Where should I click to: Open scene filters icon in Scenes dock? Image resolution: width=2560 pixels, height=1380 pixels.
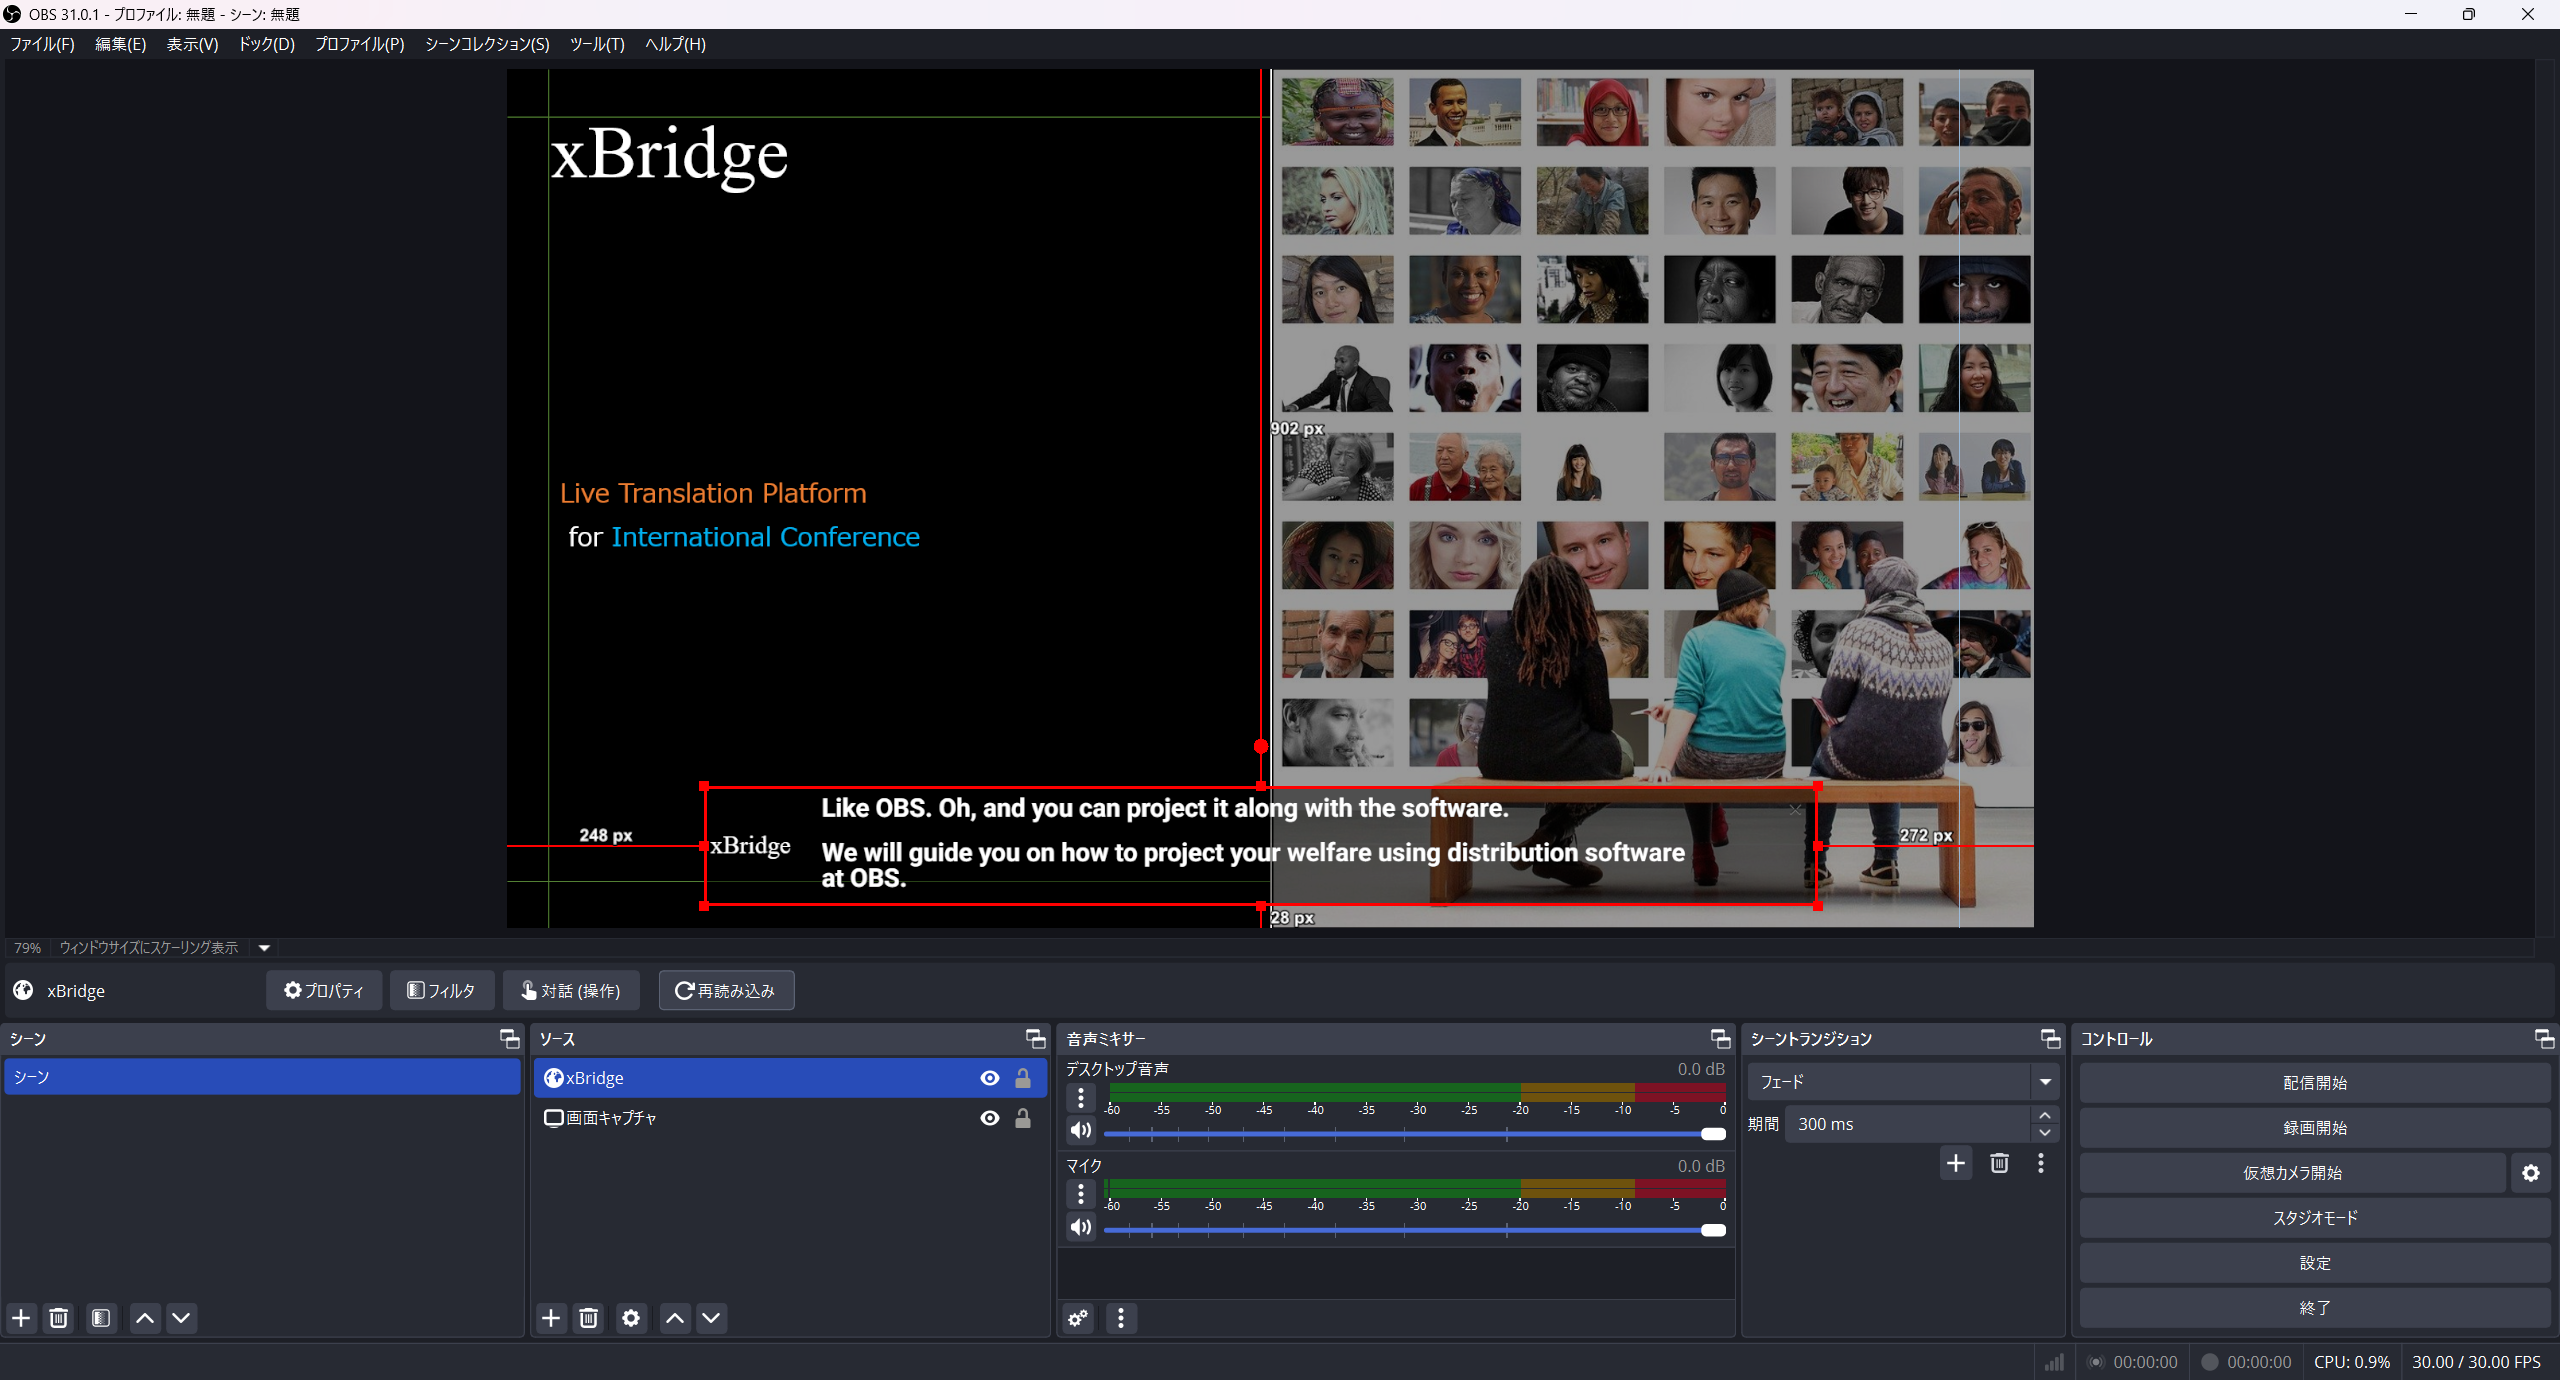click(101, 1318)
